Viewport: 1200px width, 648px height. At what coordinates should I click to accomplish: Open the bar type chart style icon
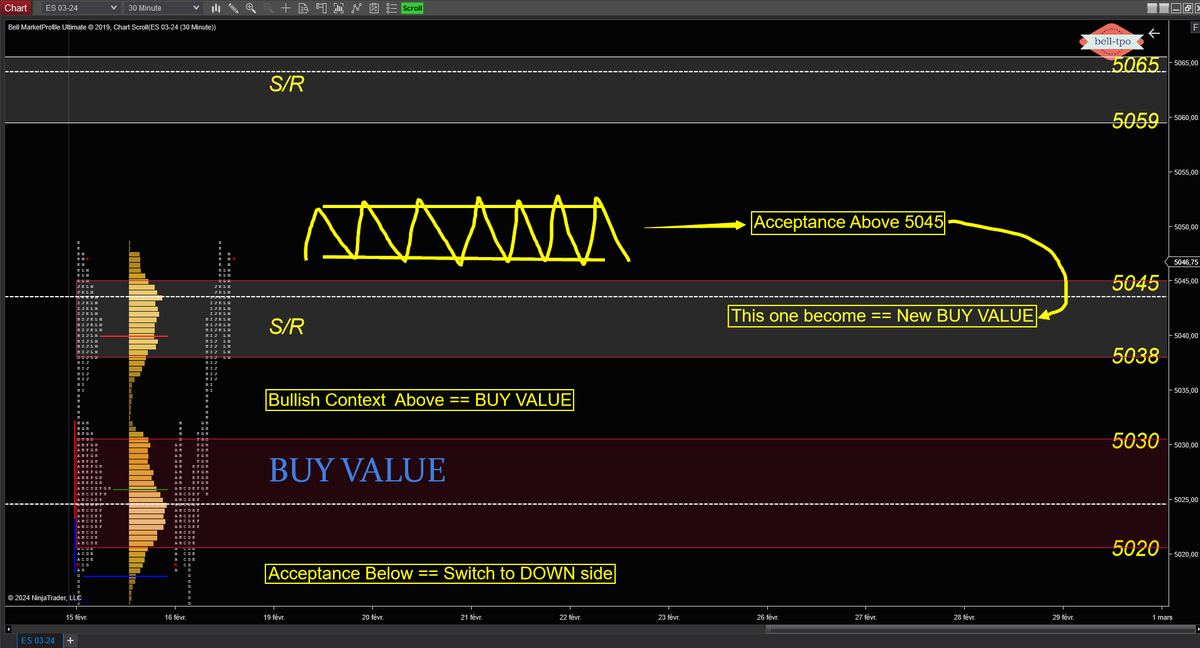coord(216,8)
